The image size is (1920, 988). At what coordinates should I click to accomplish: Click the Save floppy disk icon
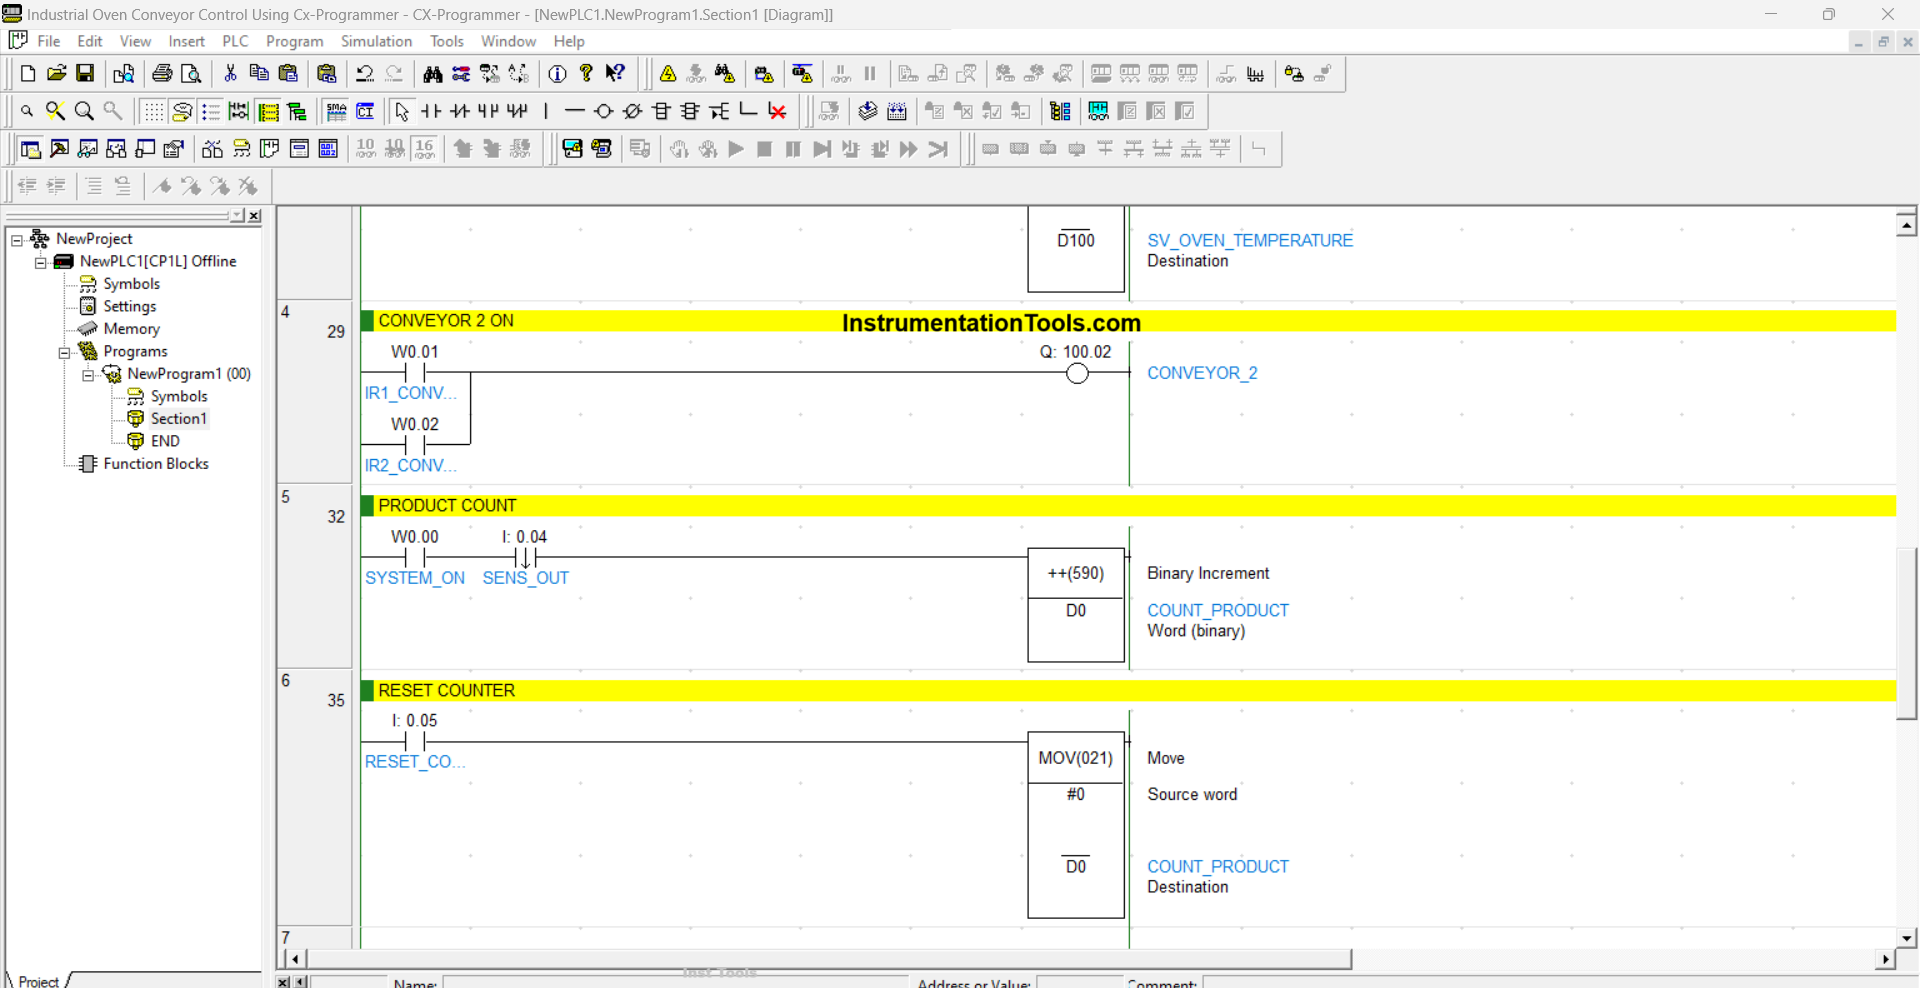coord(85,74)
